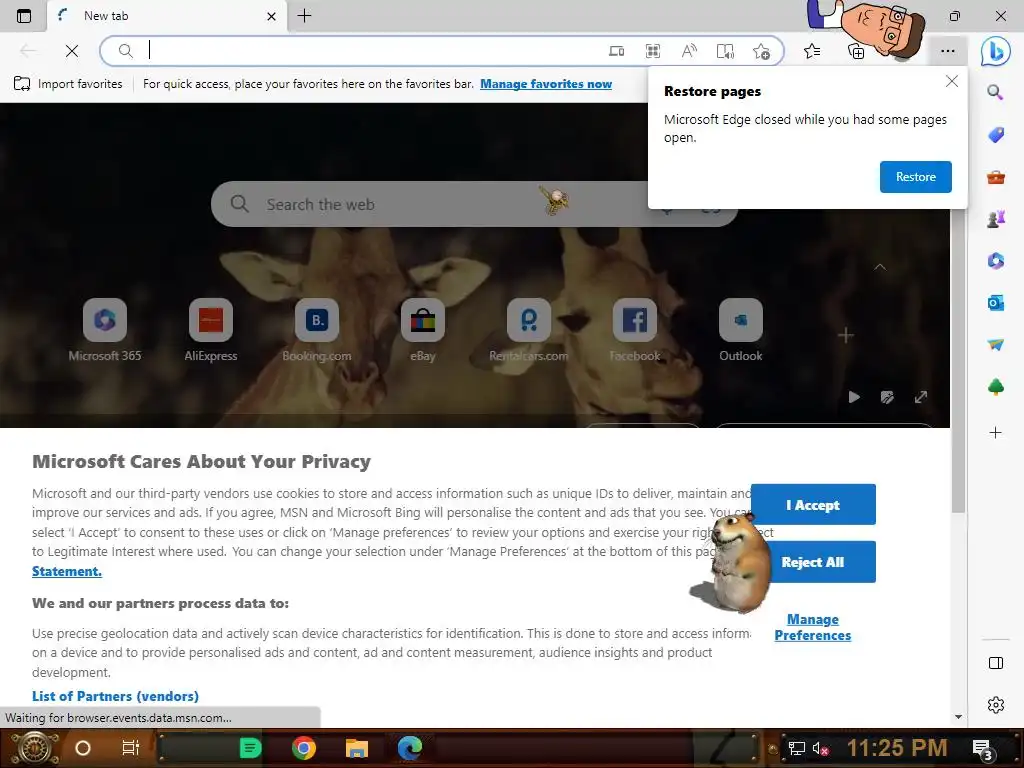Add a new quick link site
1024x768 pixels.
846,336
